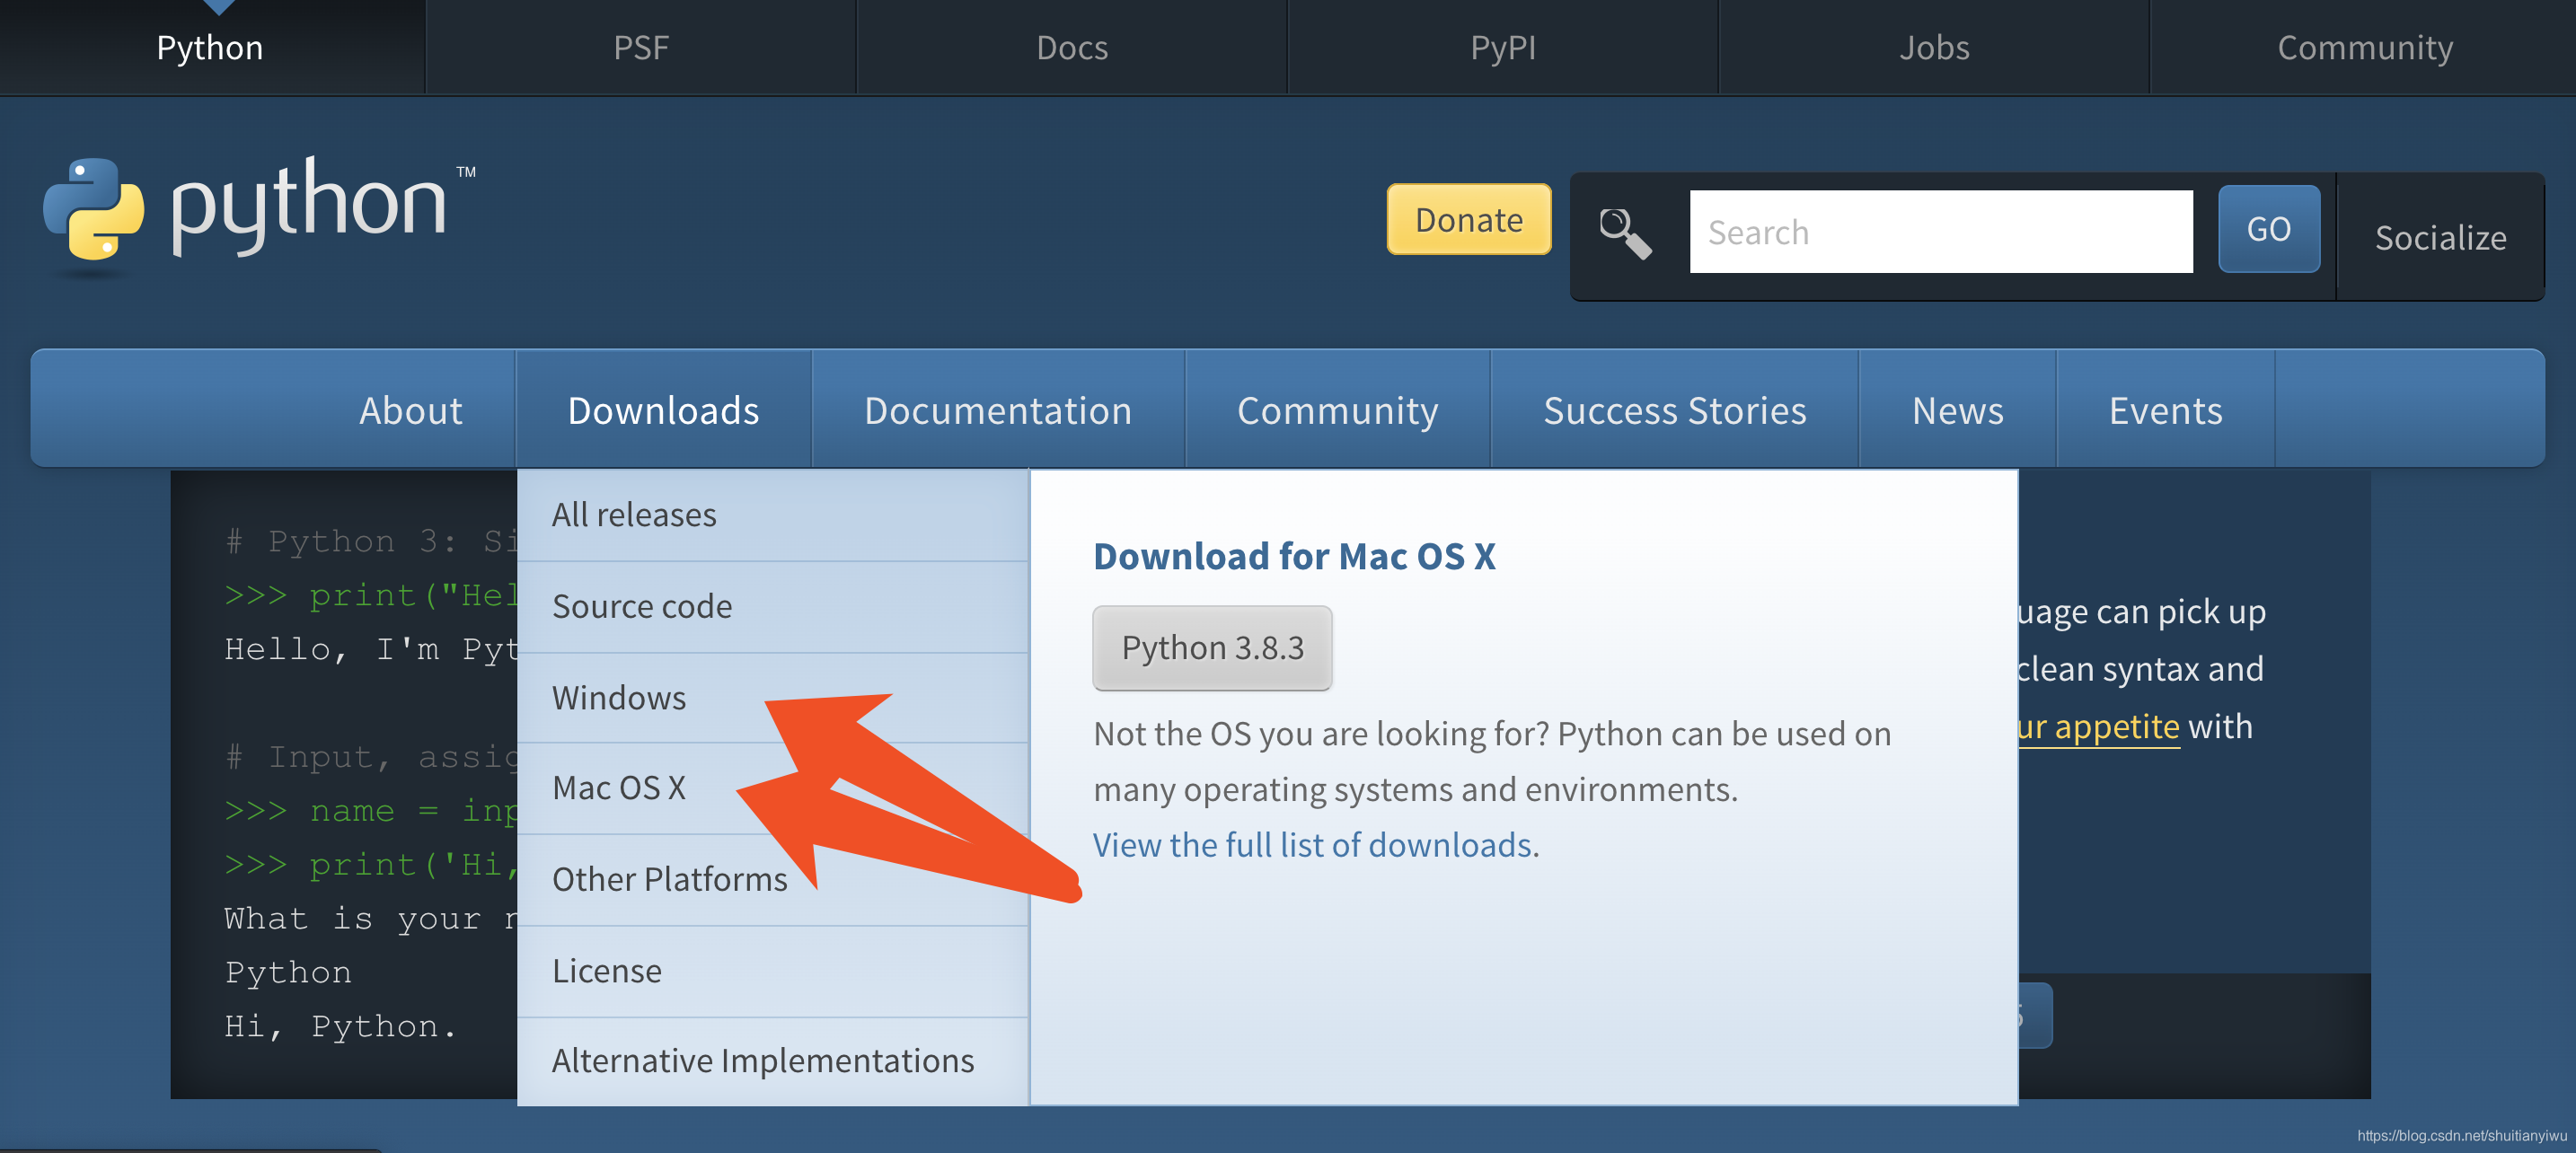Open the News menu

tap(1957, 410)
